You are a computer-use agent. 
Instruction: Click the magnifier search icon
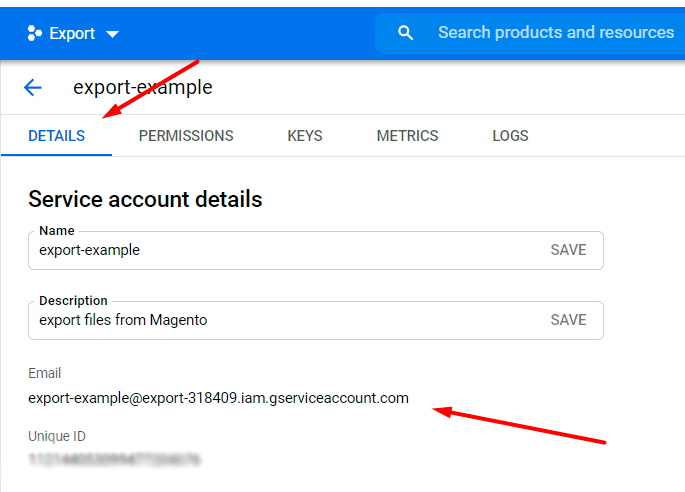click(x=405, y=33)
